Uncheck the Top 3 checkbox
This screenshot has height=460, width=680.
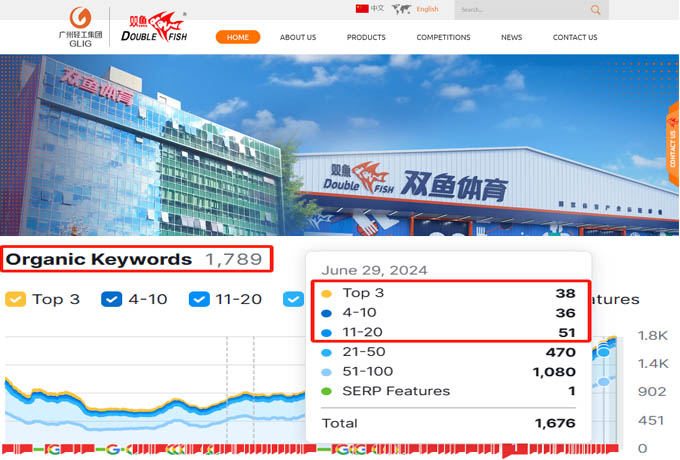click(x=16, y=299)
